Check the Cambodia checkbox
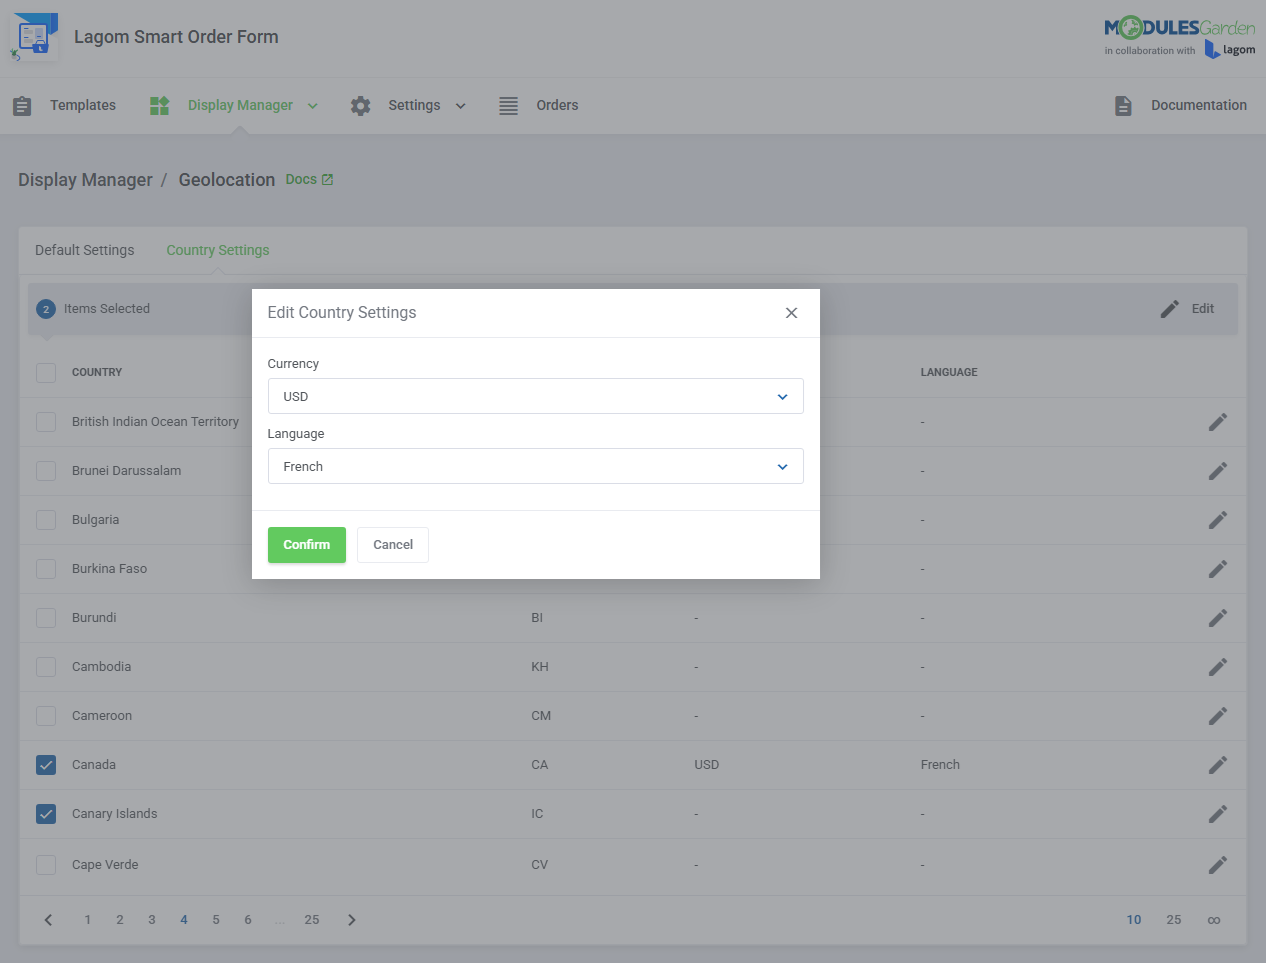1266x963 pixels. (46, 667)
